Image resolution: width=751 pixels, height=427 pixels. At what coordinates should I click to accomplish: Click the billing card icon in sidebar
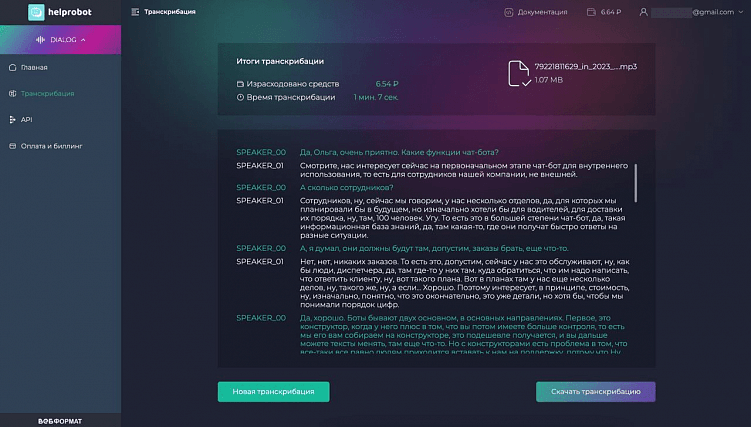coord(12,146)
